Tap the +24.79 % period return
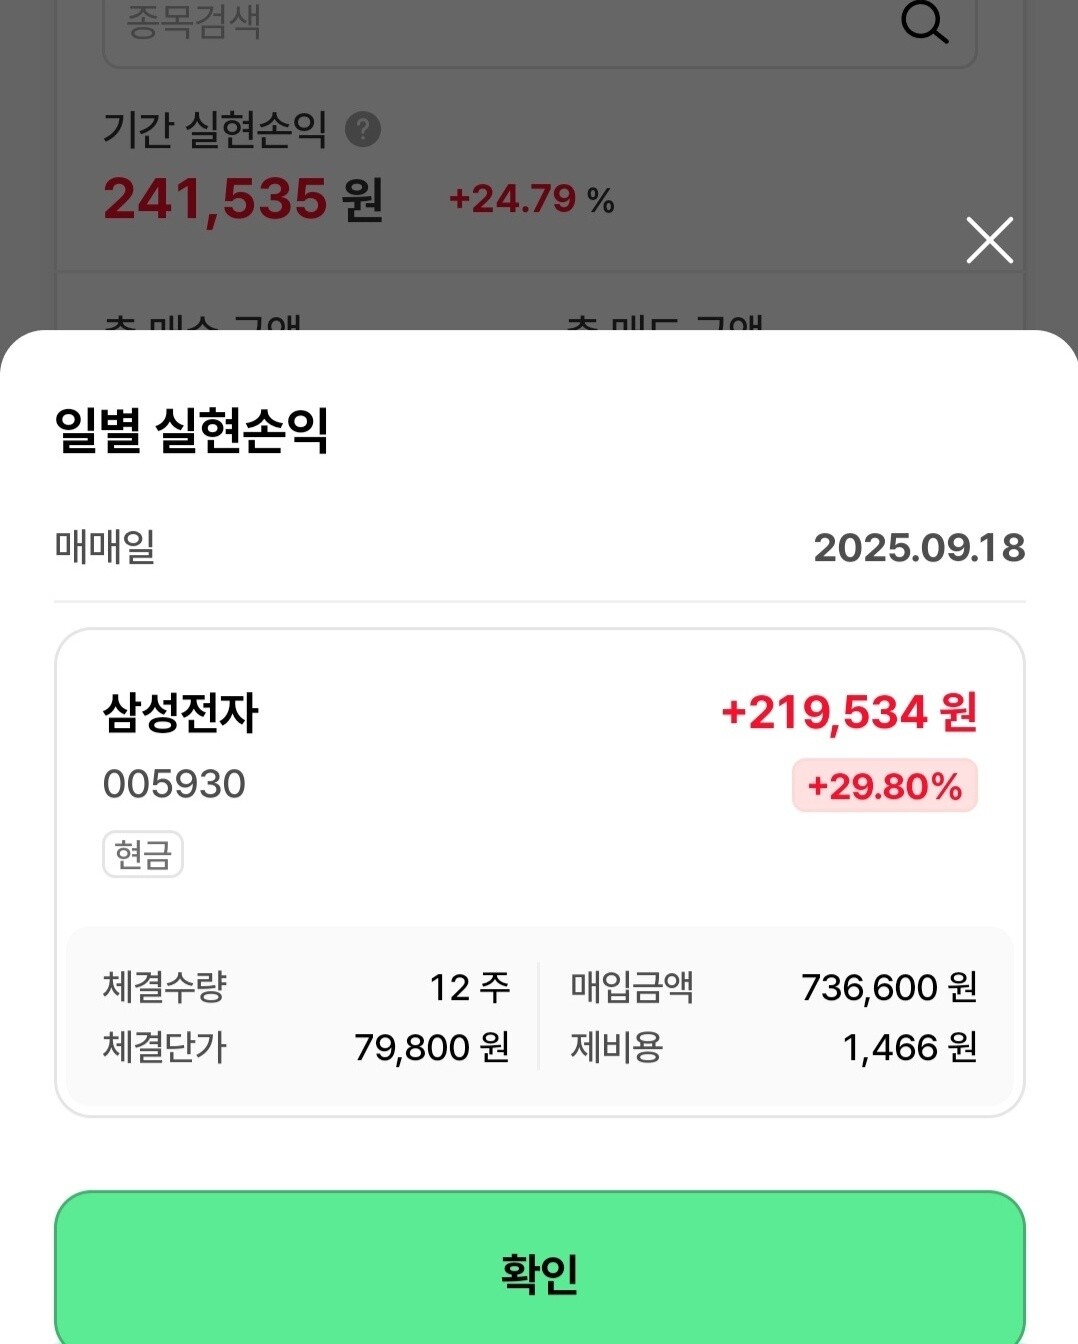This screenshot has width=1078, height=1344. pyautogui.click(x=532, y=199)
